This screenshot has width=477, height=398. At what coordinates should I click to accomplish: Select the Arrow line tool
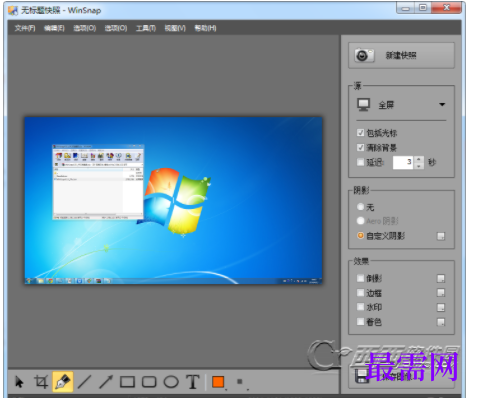[106, 382]
